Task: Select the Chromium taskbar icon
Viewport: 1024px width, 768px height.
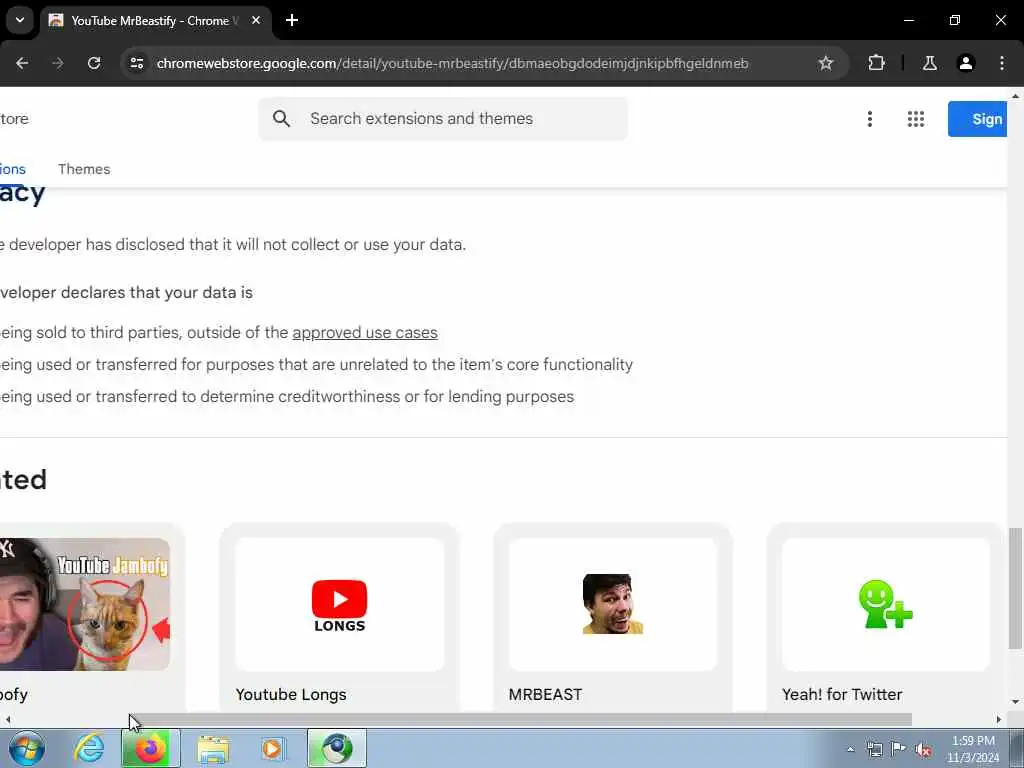Action: (337, 748)
